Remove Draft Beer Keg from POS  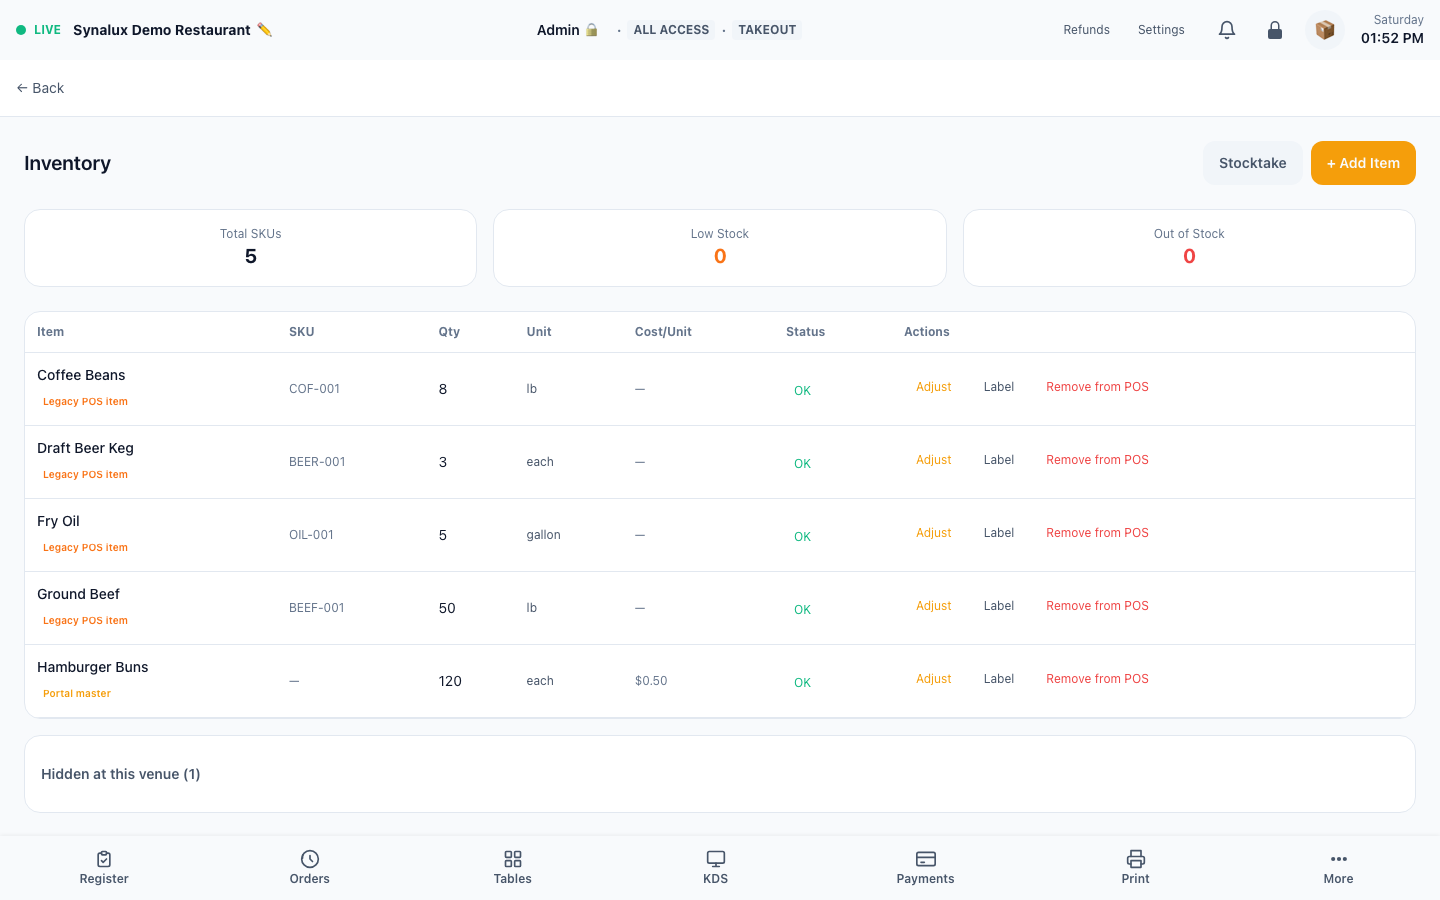tap(1097, 460)
